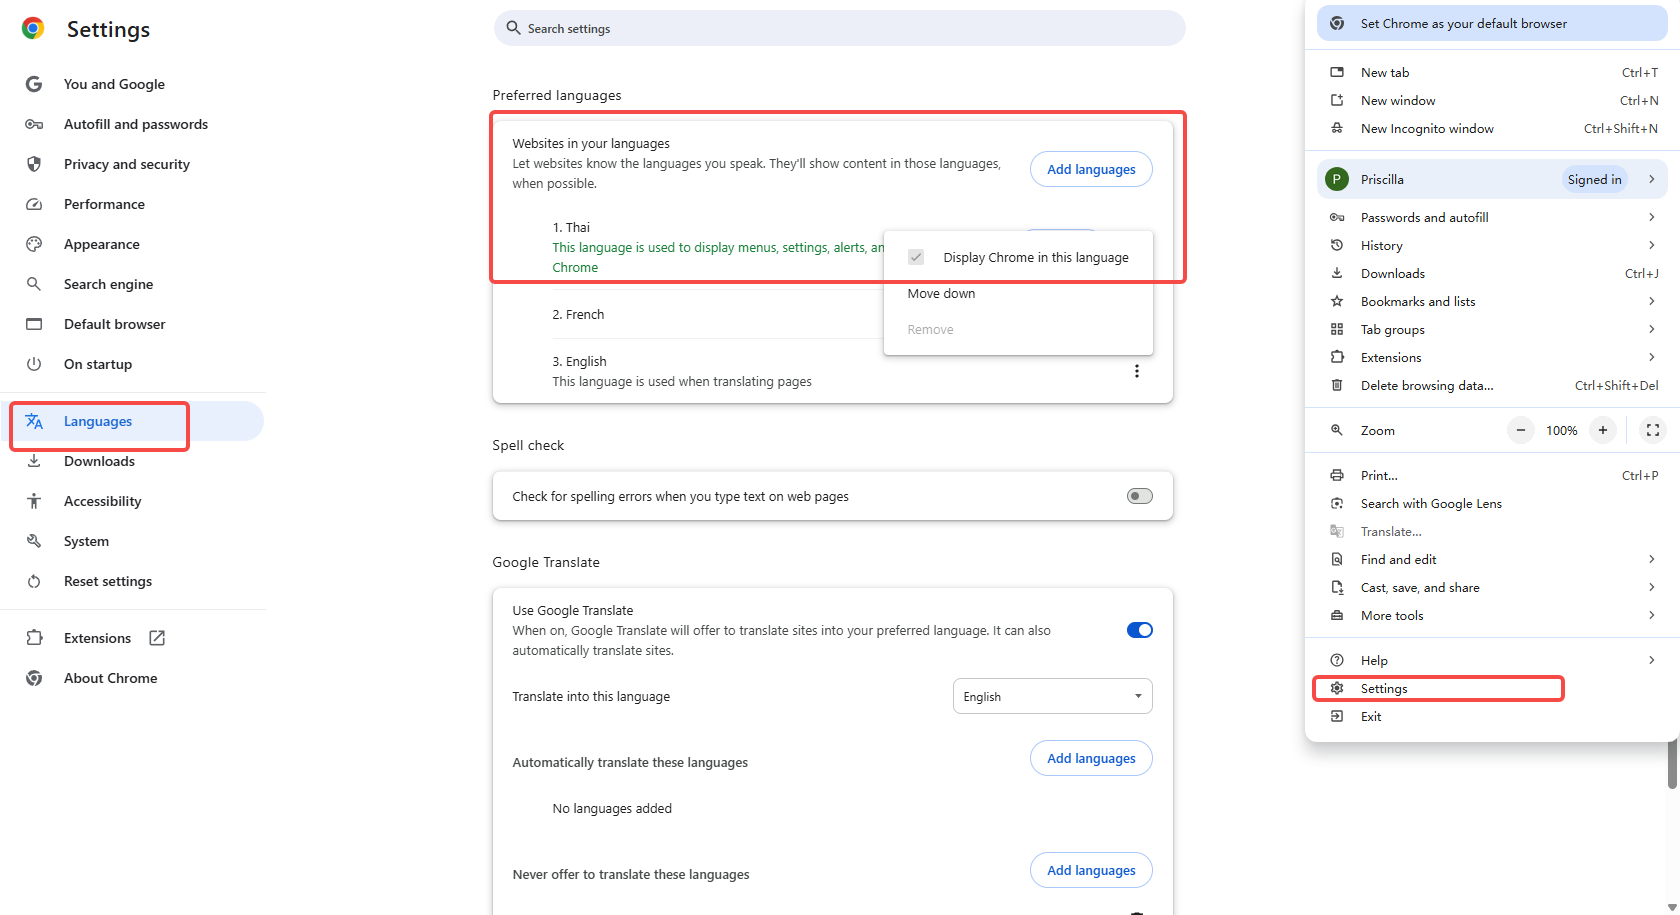
Task: Select Settings from the Chrome menu
Action: pyautogui.click(x=1383, y=688)
